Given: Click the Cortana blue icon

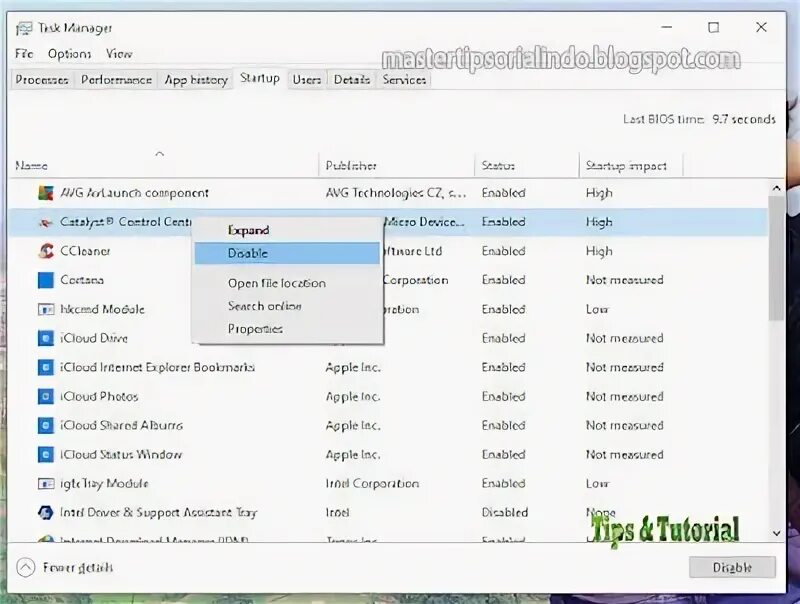Looking at the screenshot, I should point(45,280).
